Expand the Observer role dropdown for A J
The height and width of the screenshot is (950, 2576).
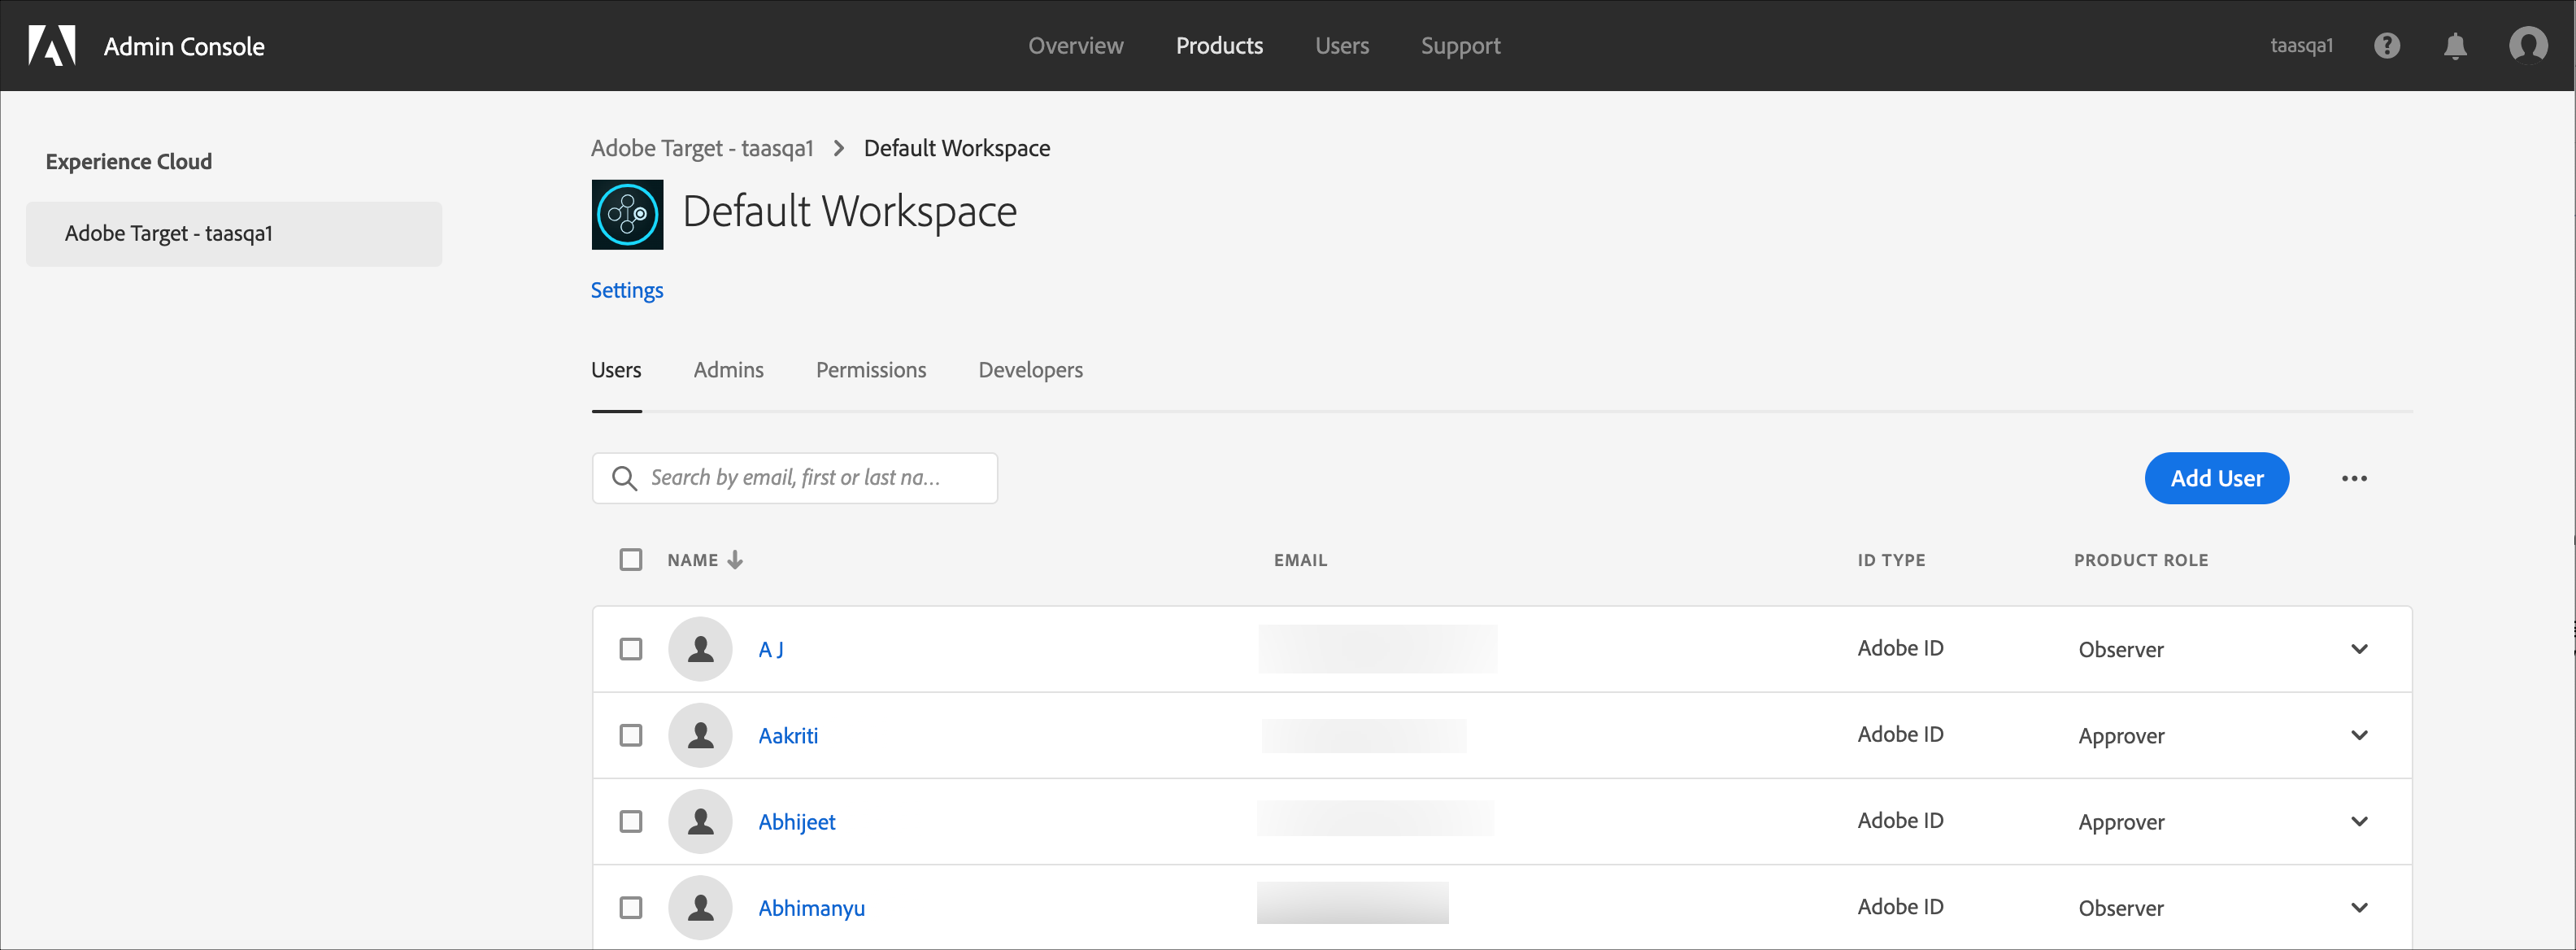point(2359,649)
